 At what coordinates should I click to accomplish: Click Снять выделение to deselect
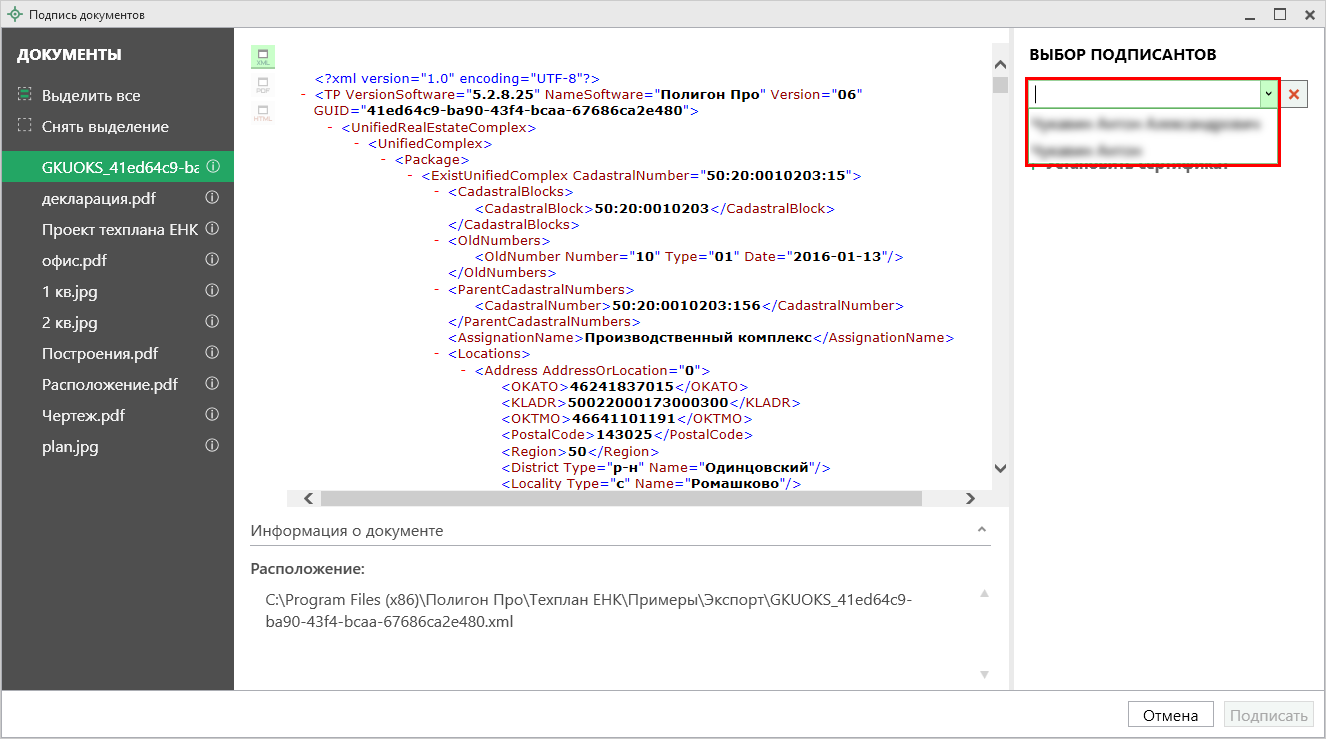104,127
